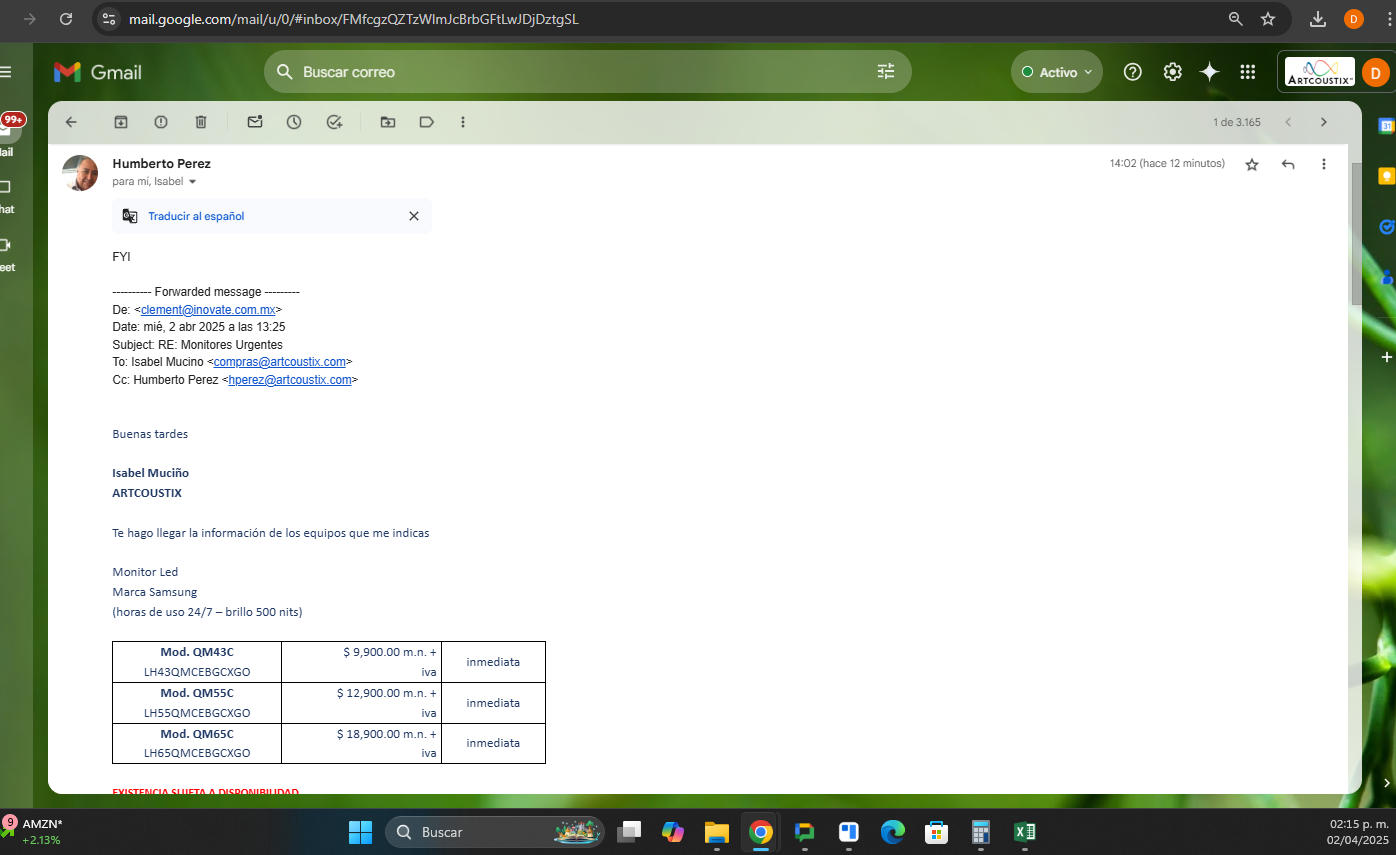
Task: Show the older email arrow
Action: point(1324,122)
